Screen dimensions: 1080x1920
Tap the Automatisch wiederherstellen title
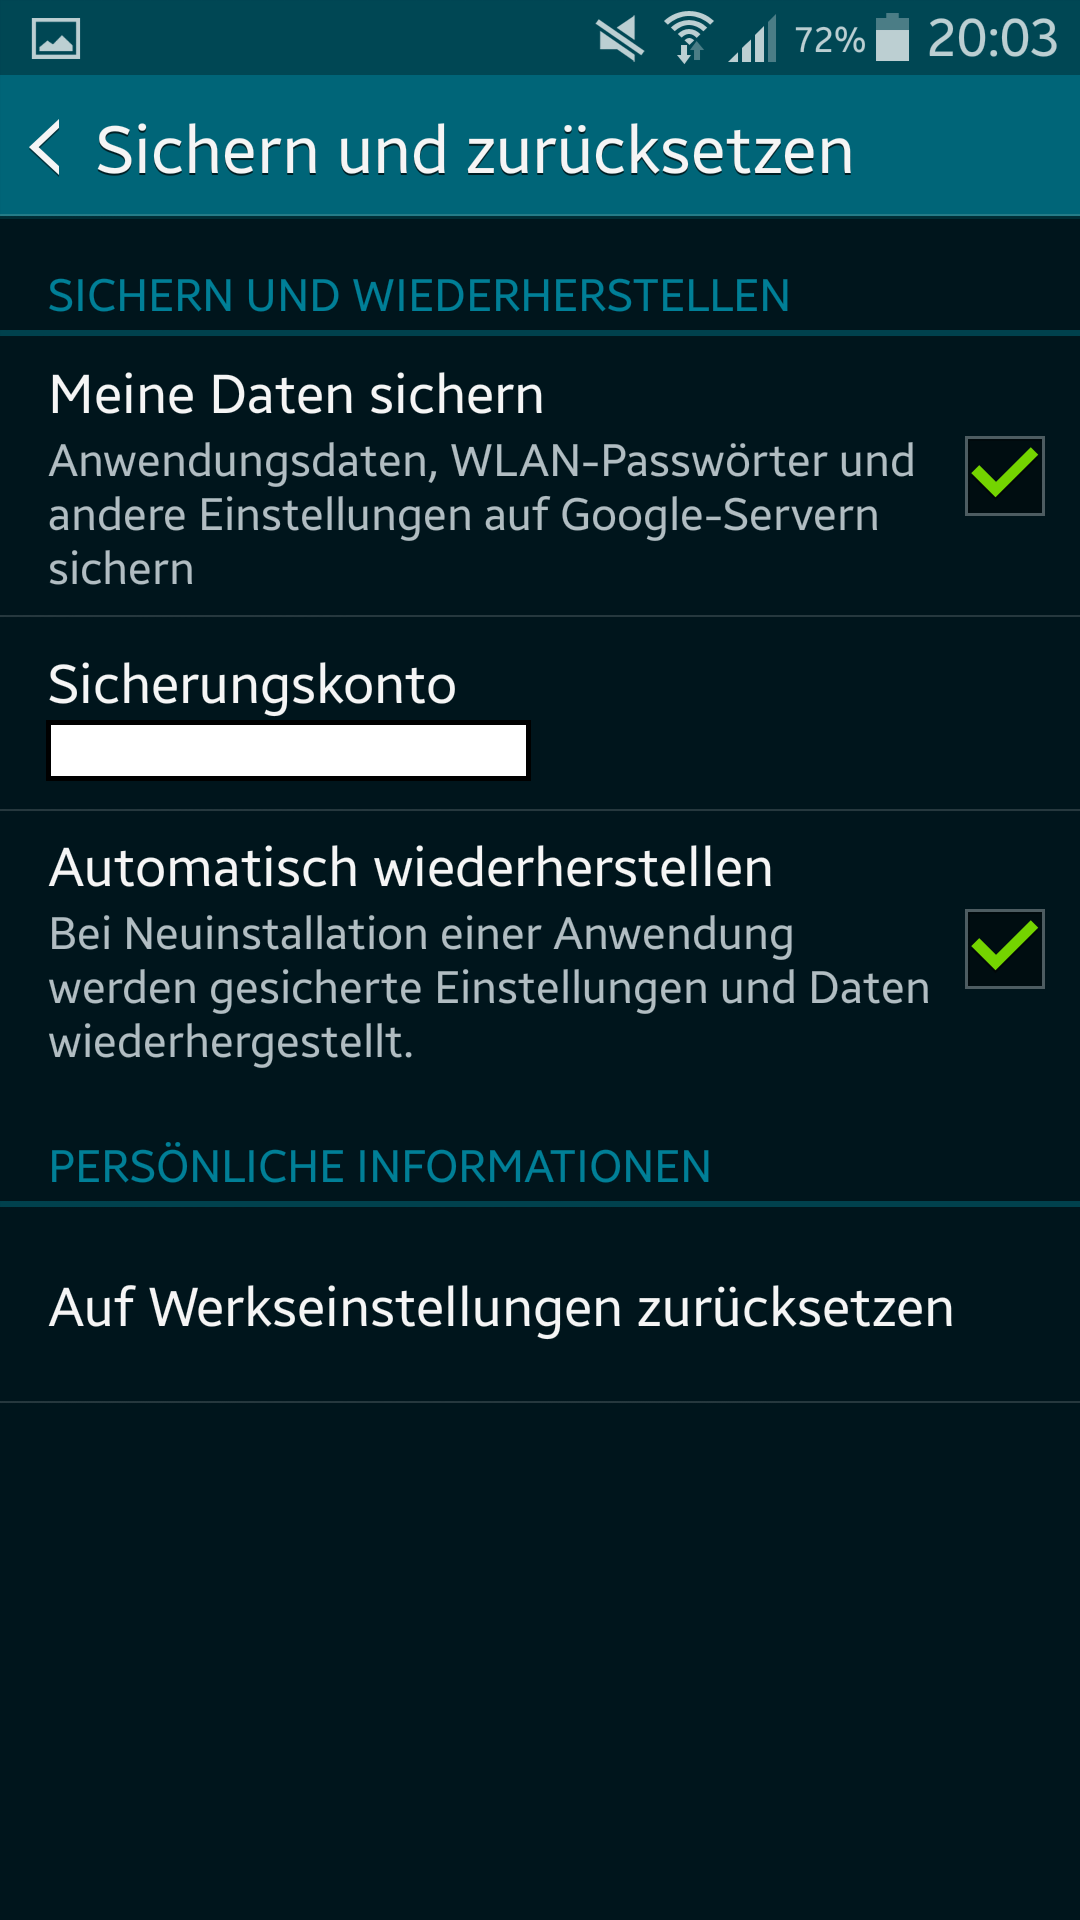coord(410,867)
